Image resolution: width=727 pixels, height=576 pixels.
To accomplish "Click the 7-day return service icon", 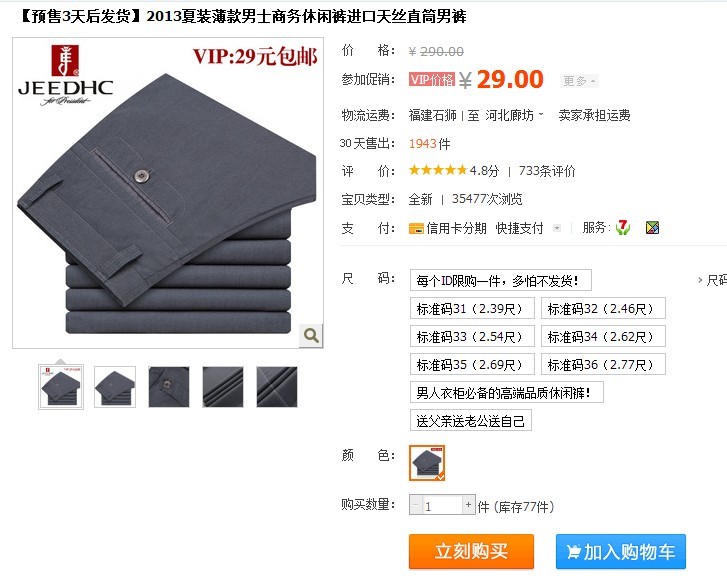I will tap(623, 227).
